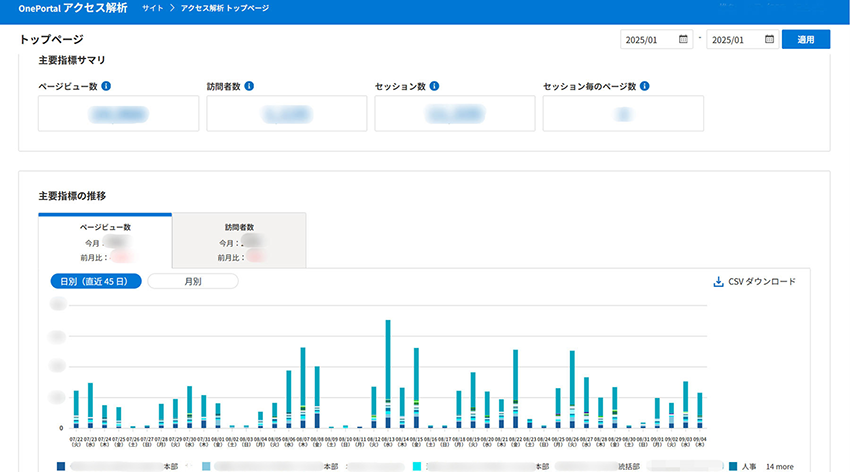Click the start date input field
Image resolution: width=850 pixels, height=472 pixels.
tap(648, 40)
